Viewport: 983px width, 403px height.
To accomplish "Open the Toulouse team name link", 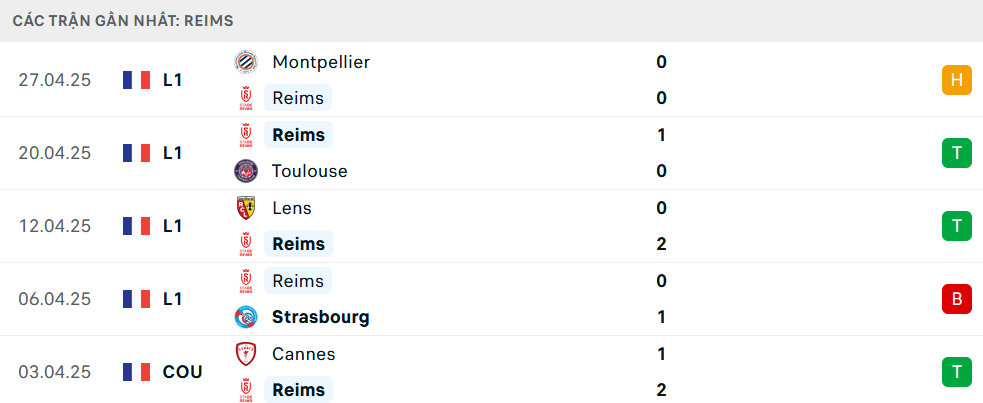I will (x=310, y=171).
